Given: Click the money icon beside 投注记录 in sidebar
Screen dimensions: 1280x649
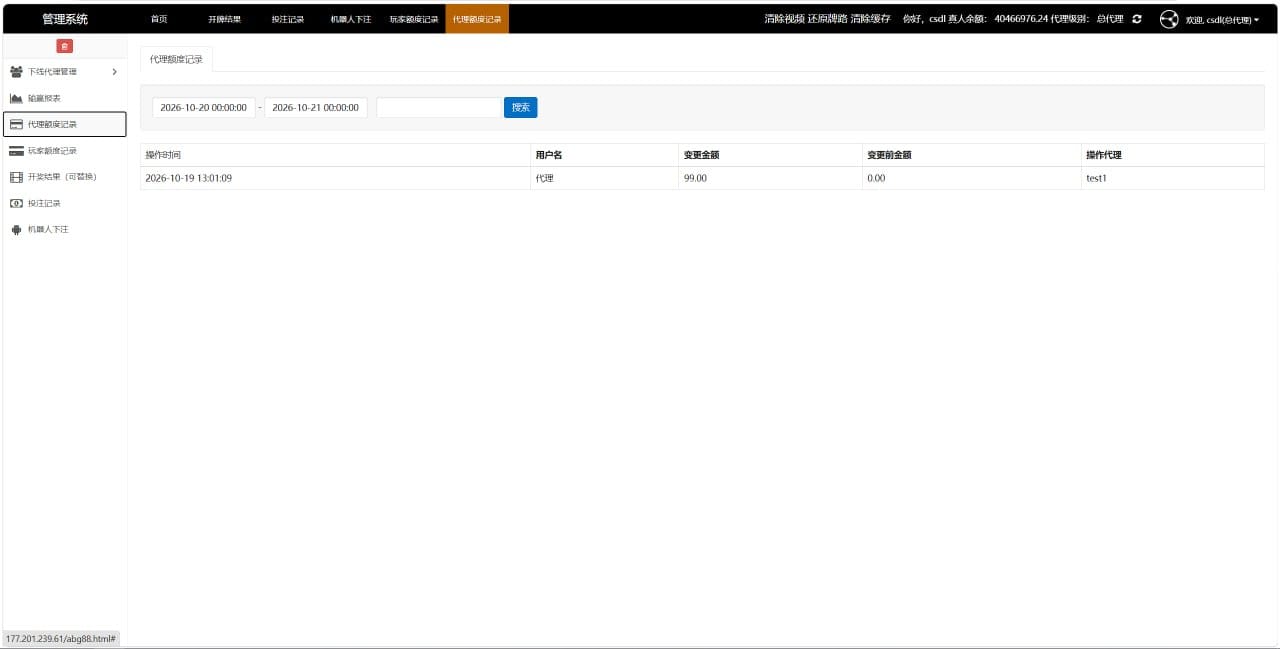Looking at the screenshot, I should [16, 203].
